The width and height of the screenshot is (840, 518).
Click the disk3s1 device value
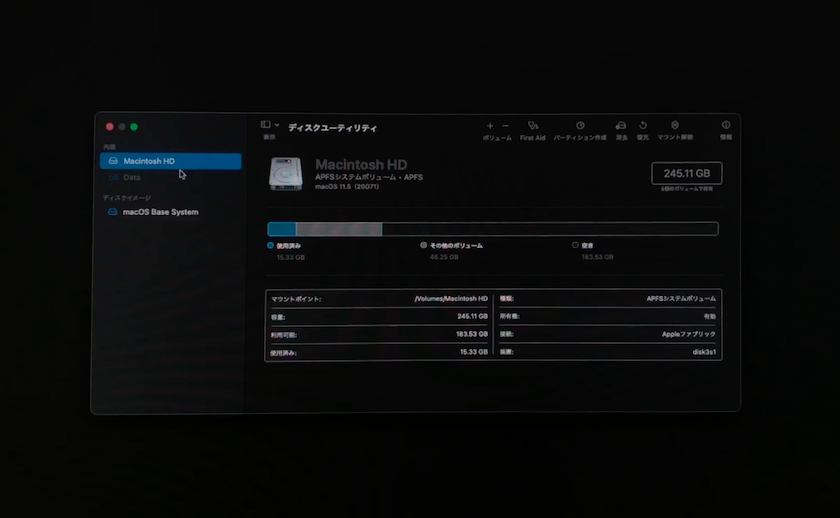(704, 352)
